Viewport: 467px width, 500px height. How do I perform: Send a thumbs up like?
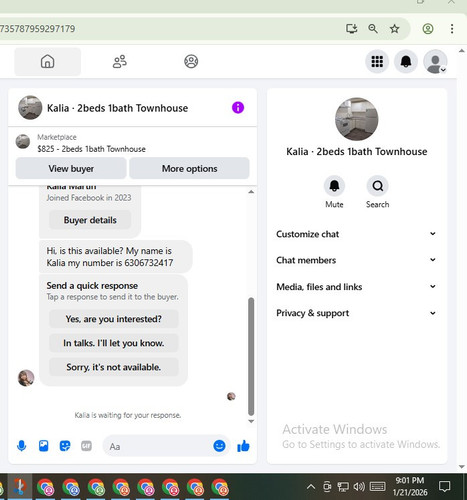(x=243, y=446)
